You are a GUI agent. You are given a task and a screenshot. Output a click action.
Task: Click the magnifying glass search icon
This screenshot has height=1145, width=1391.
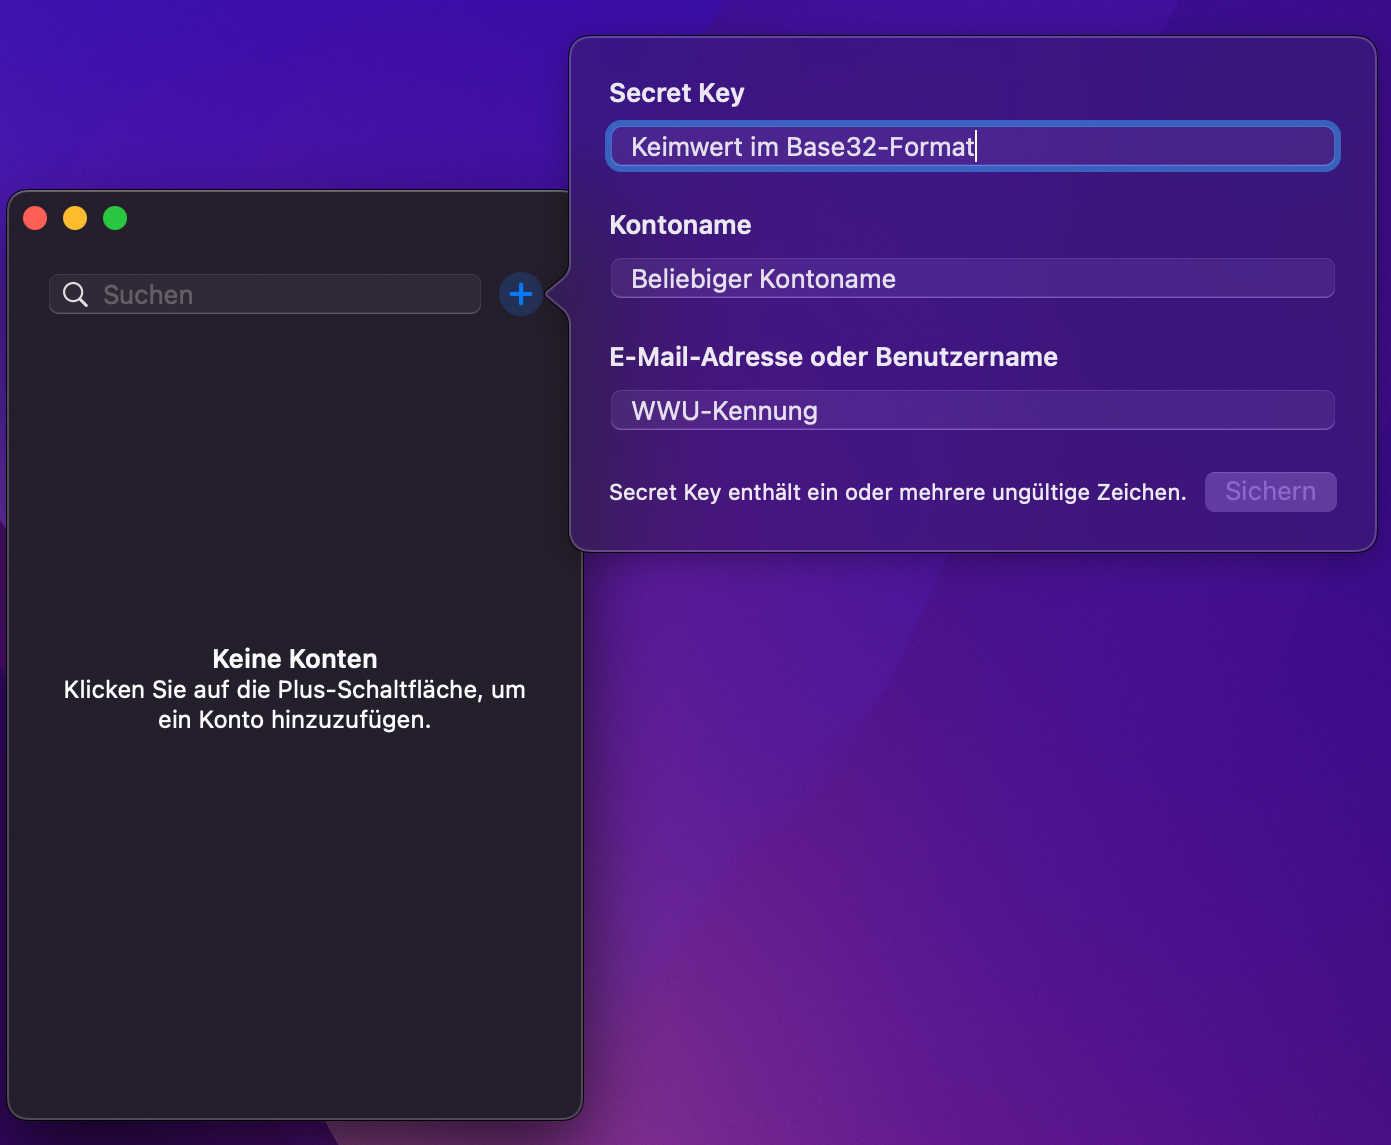pyautogui.click(x=75, y=294)
